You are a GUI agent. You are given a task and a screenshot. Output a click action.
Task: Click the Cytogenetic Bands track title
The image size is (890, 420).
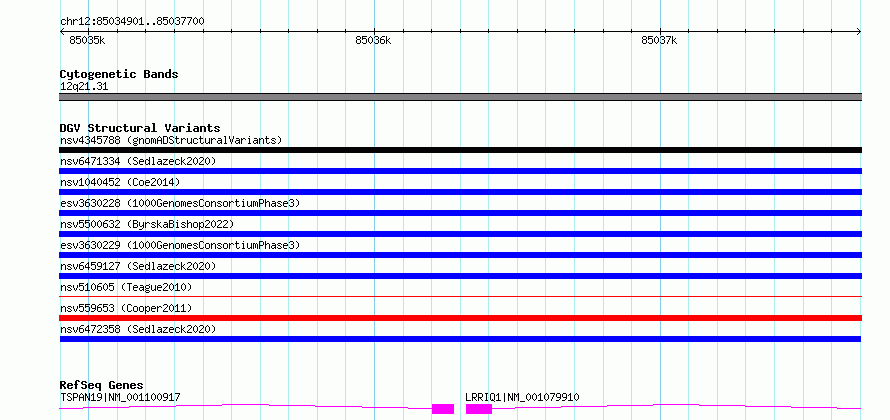pyautogui.click(x=119, y=74)
